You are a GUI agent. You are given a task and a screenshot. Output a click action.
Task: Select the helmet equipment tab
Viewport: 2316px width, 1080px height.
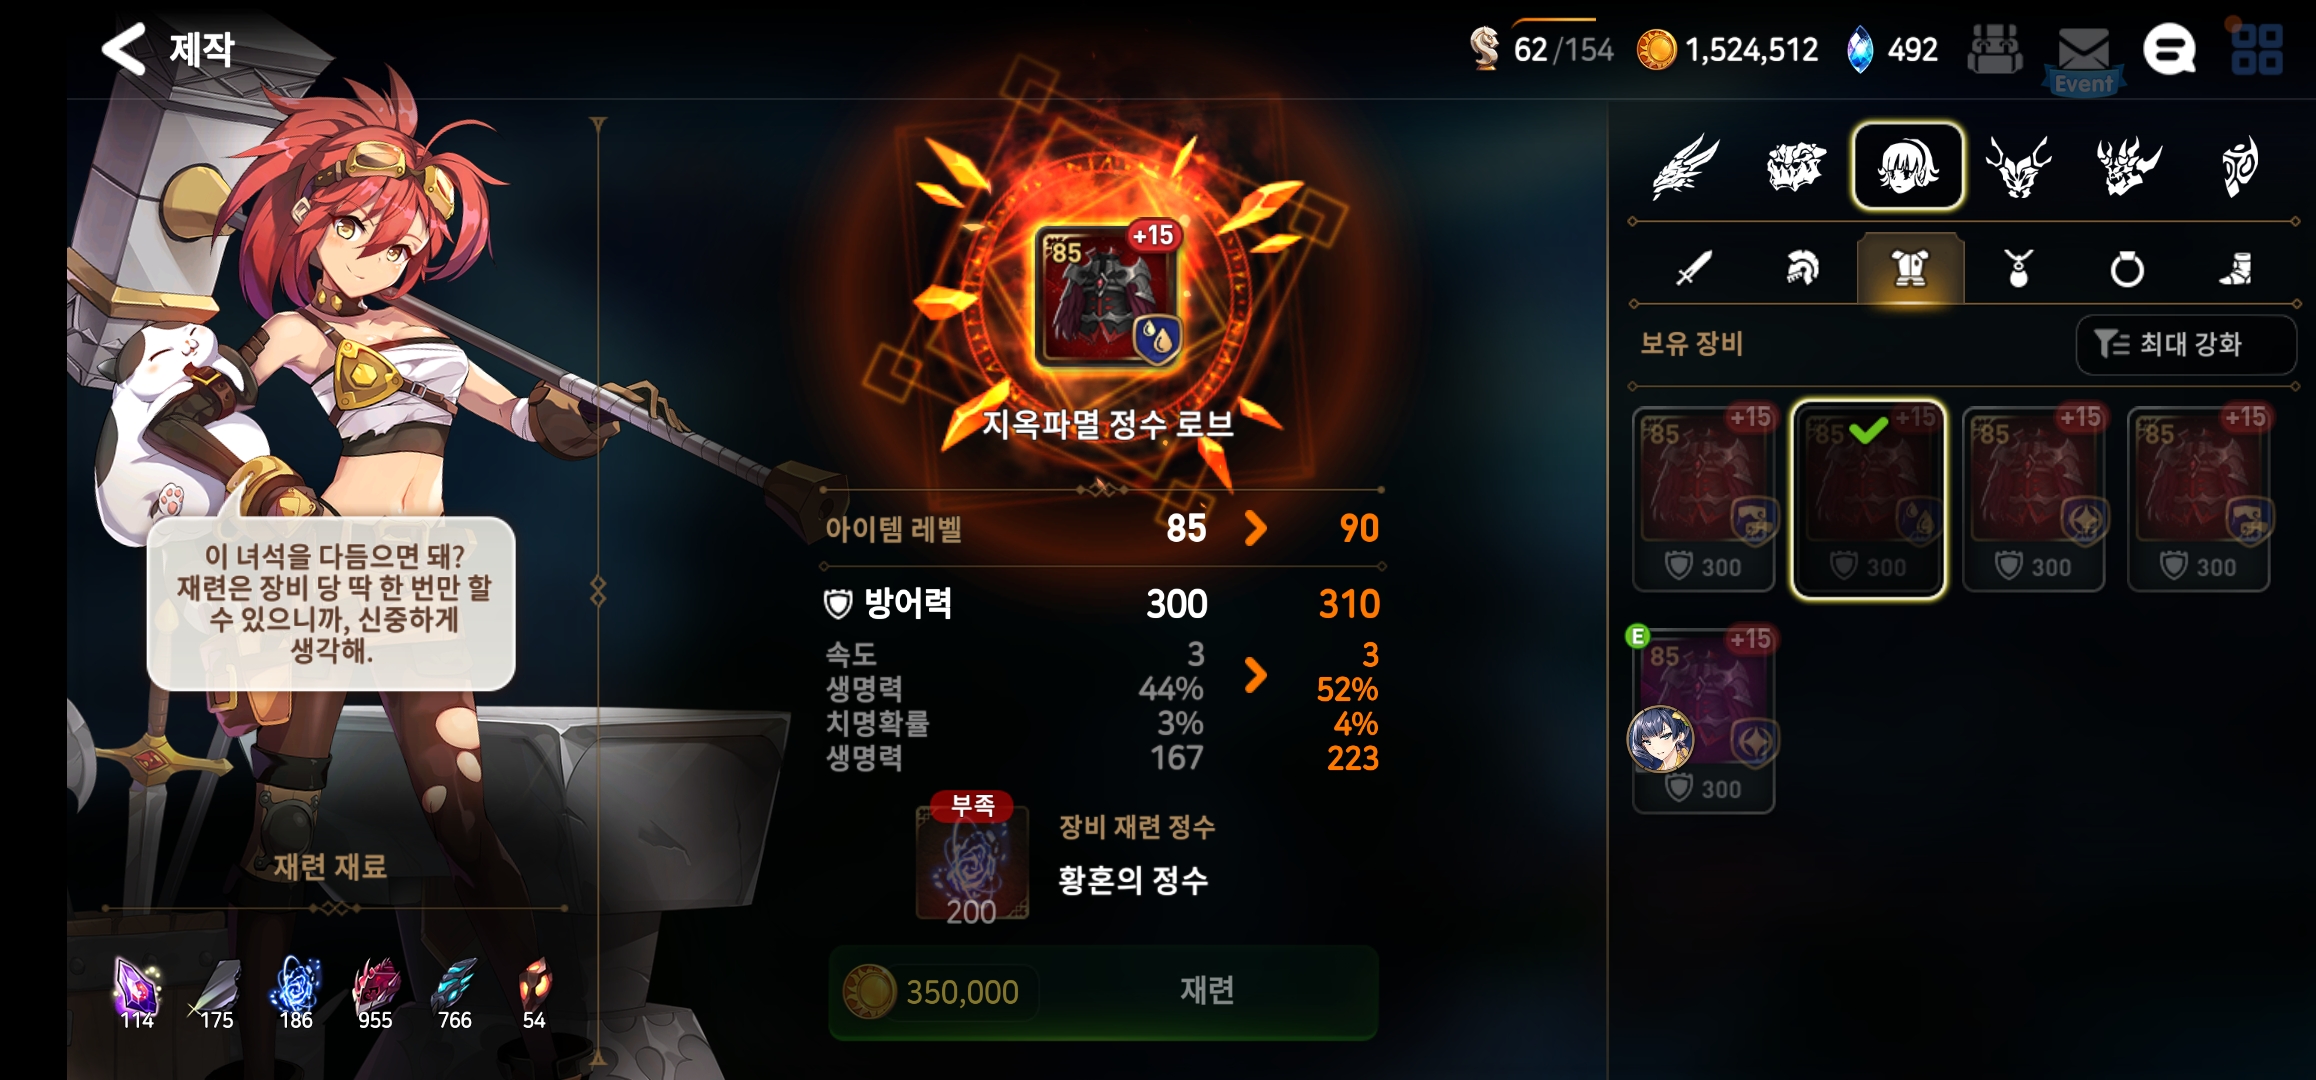click(x=1802, y=268)
